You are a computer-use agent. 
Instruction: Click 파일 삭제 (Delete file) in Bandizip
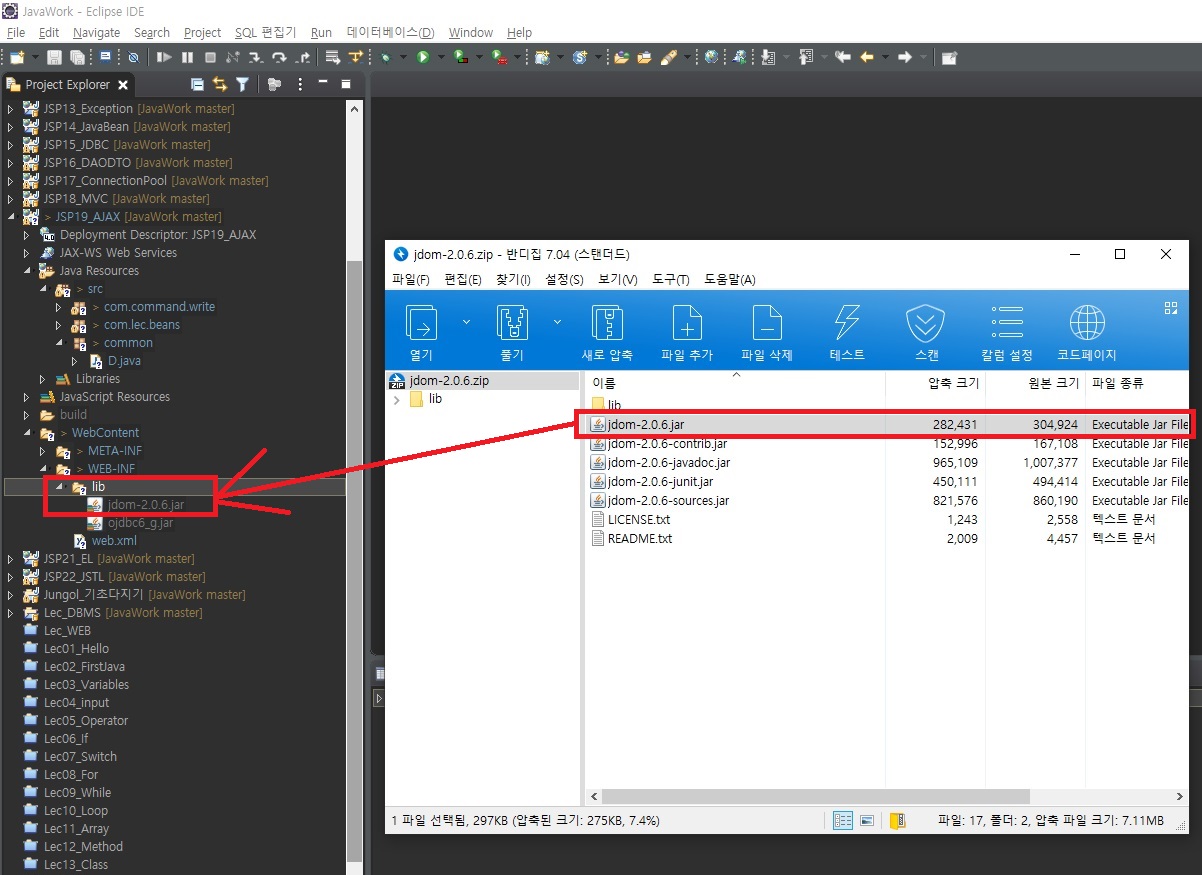pyautogui.click(x=767, y=332)
